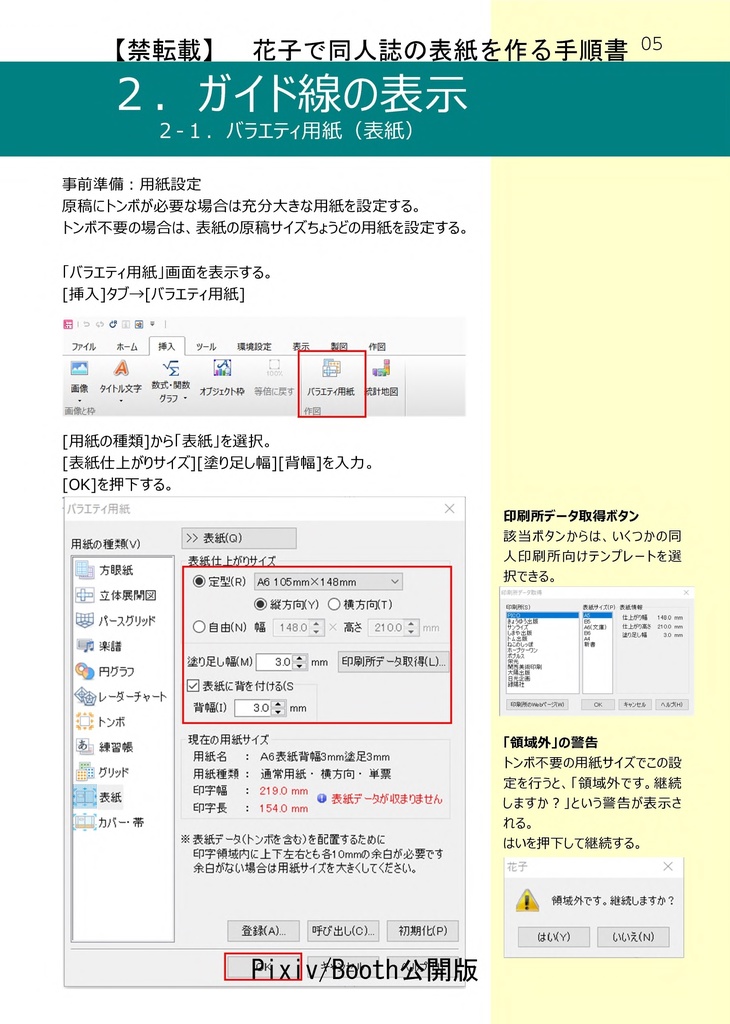Switch to the ツール tab

coord(206,346)
